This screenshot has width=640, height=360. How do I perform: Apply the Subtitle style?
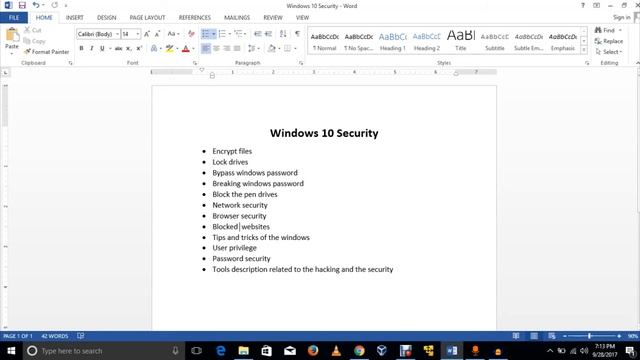coord(495,41)
